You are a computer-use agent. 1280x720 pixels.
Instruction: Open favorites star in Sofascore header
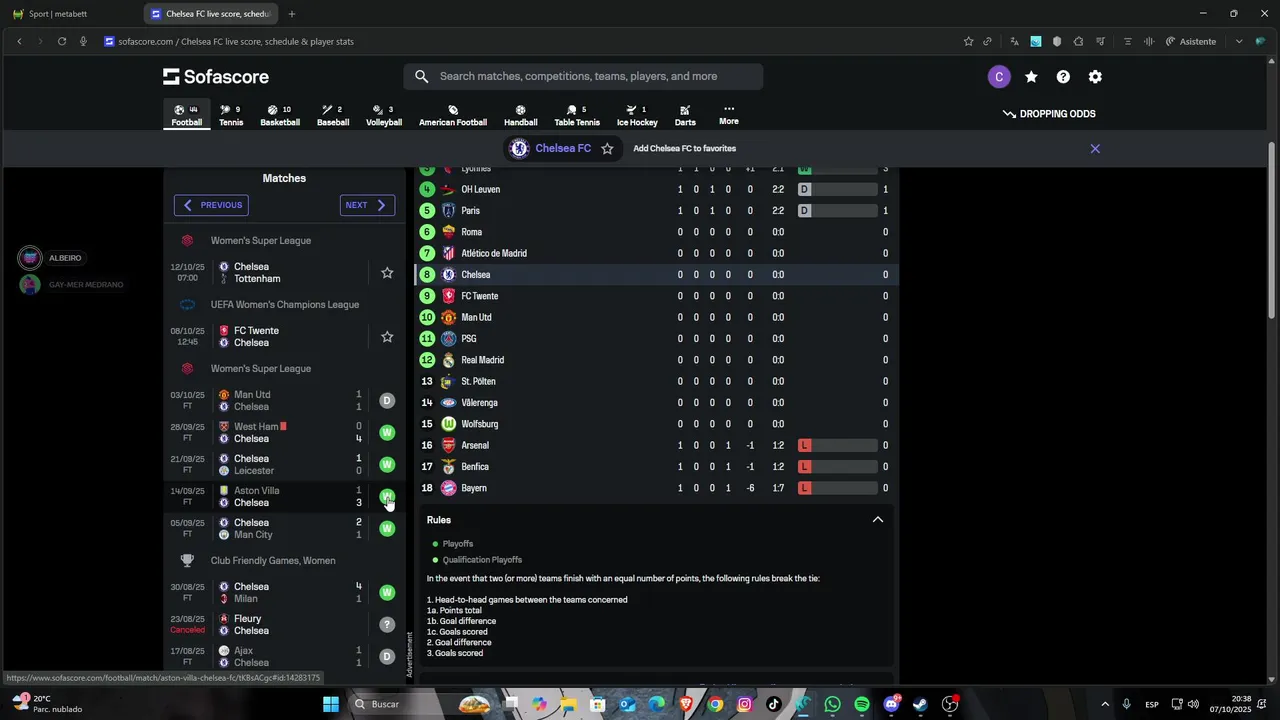(1031, 77)
